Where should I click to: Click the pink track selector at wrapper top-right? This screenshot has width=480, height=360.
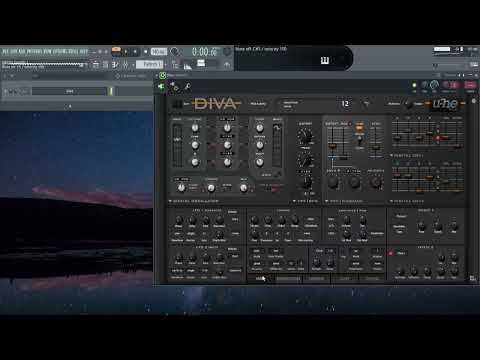tap(470, 85)
